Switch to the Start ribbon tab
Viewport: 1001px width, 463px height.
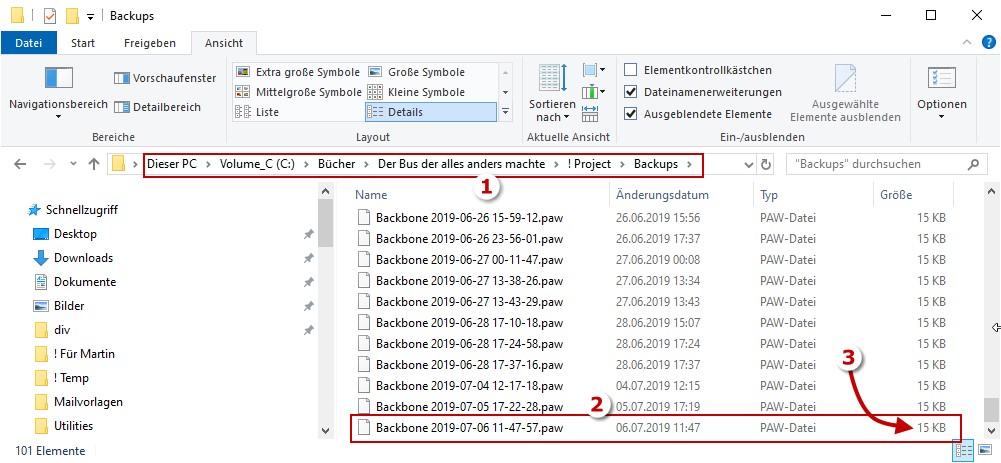83,43
